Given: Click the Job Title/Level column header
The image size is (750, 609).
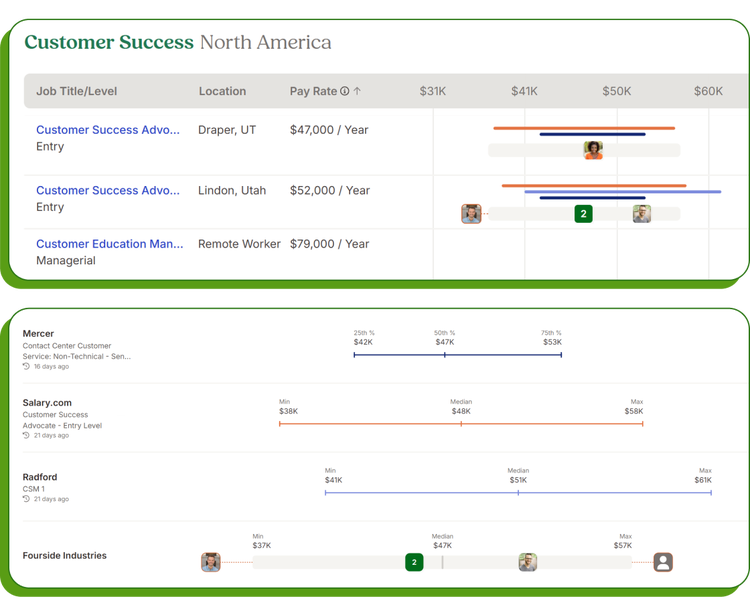Looking at the screenshot, I should [77, 91].
